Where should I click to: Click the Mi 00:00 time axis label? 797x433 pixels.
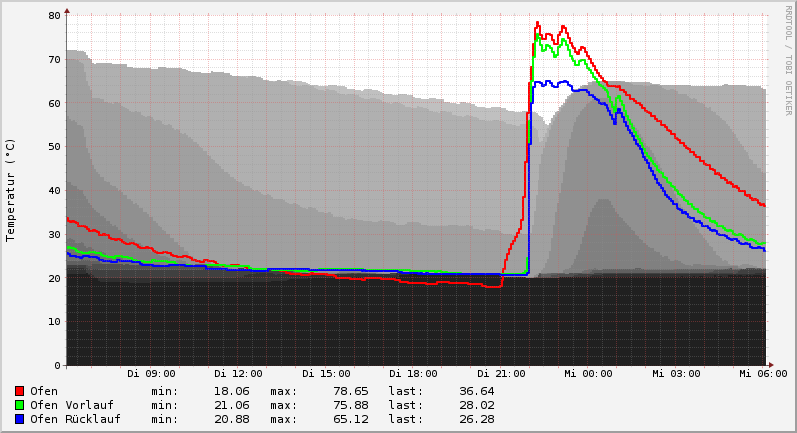[x=589, y=374]
